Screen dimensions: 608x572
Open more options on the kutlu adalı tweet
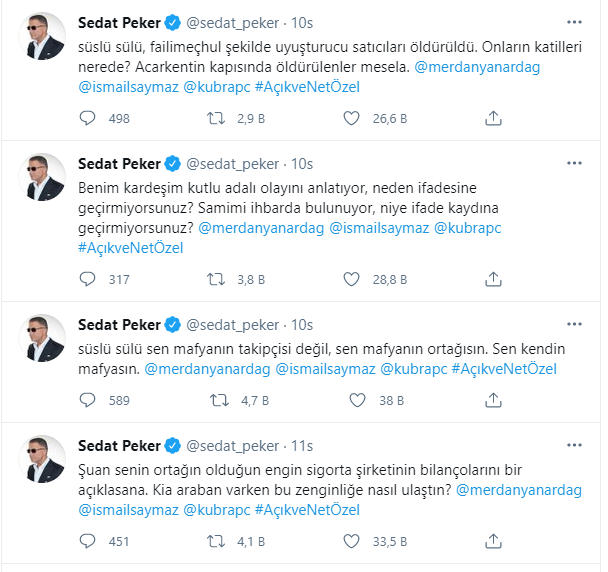pyautogui.click(x=574, y=163)
